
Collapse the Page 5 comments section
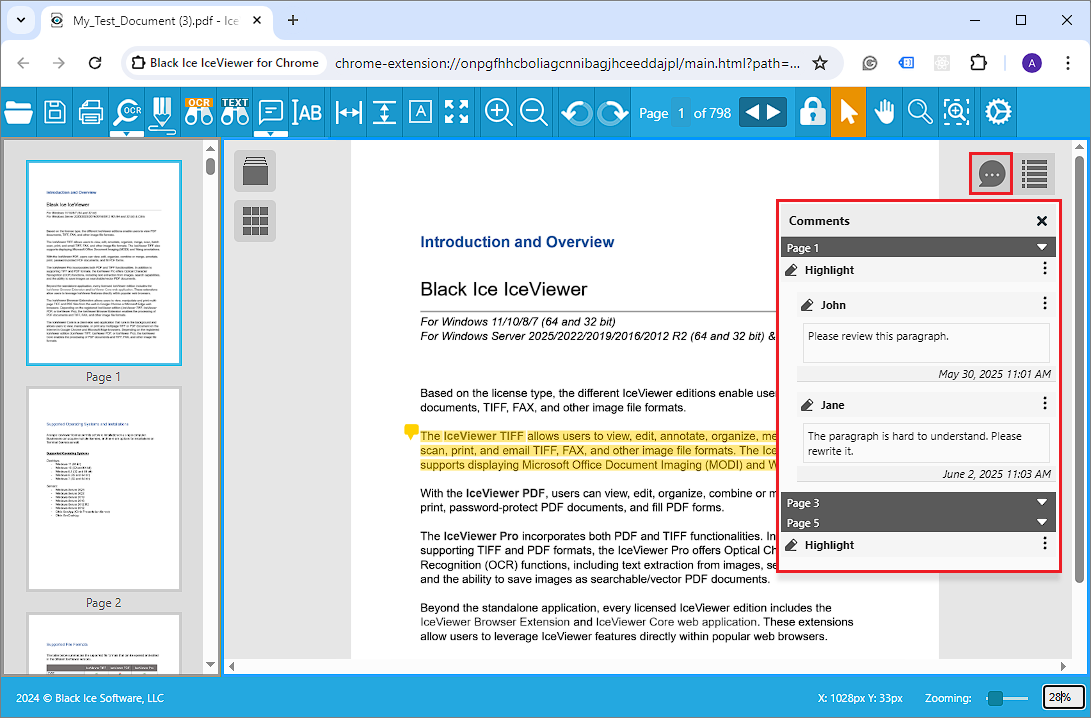1042,522
